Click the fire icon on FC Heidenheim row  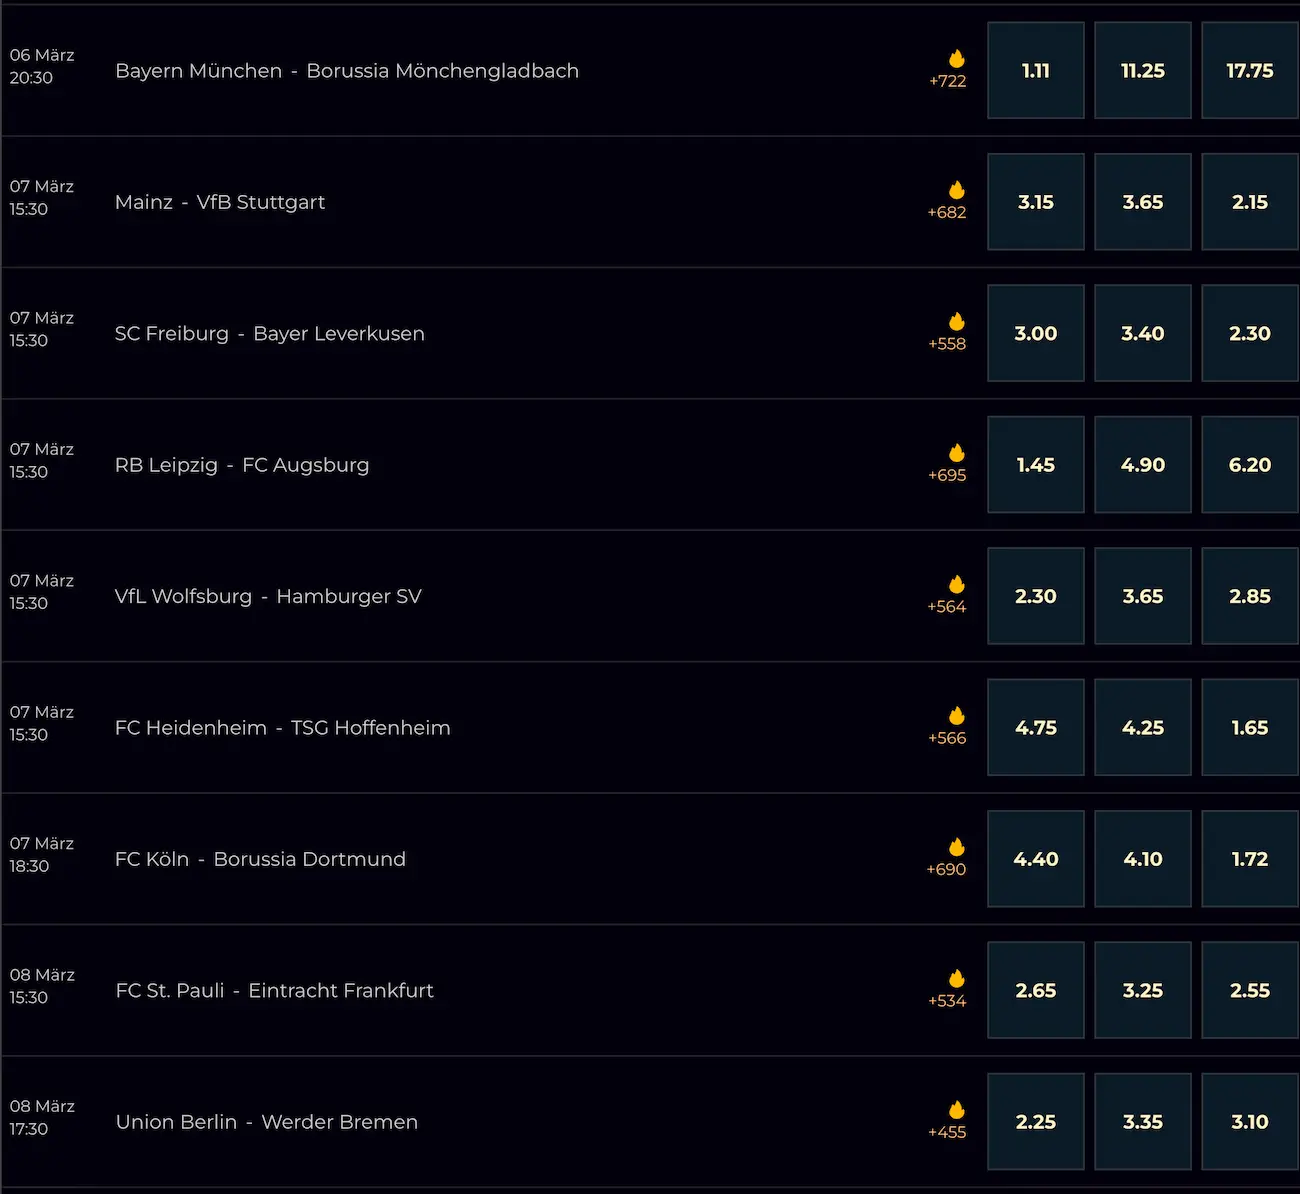pos(956,727)
